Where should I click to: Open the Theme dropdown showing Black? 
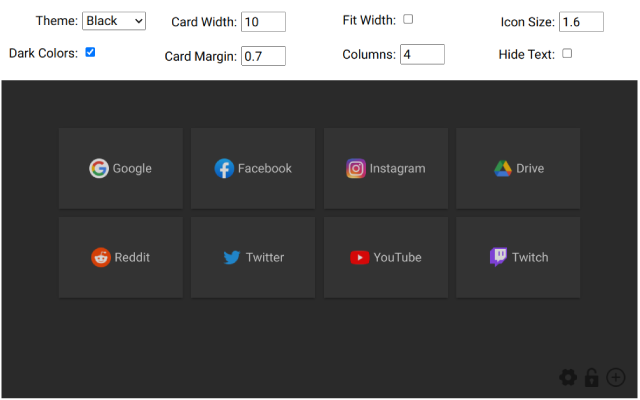coord(114,21)
